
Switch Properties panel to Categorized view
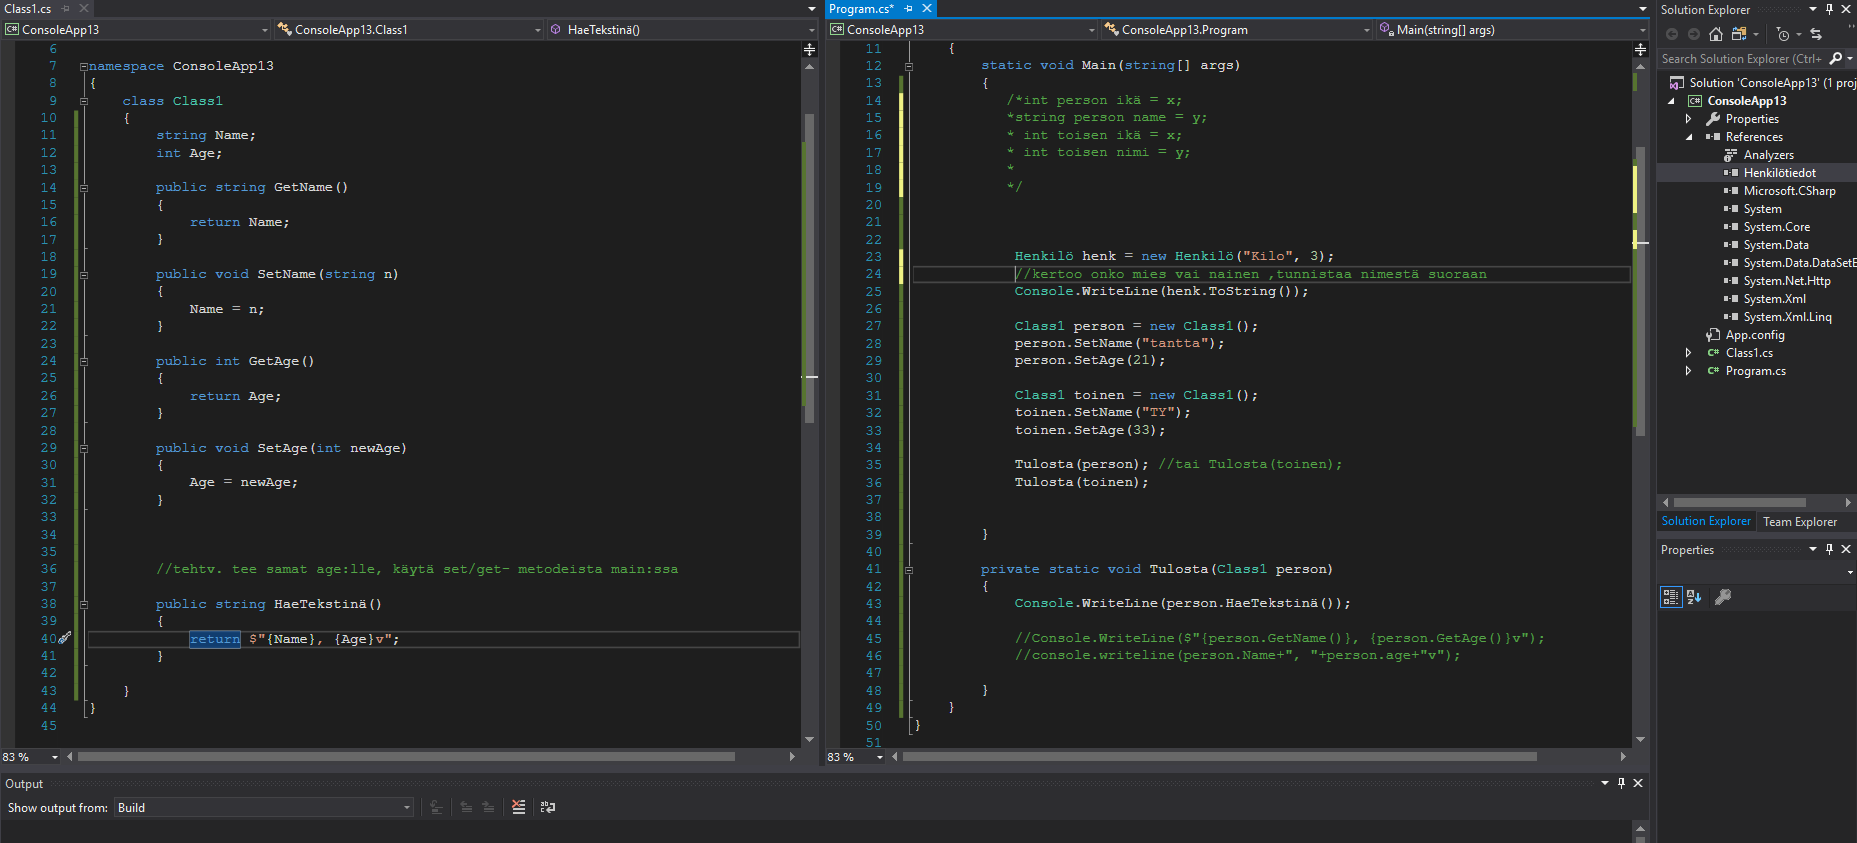tap(1671, 597)
